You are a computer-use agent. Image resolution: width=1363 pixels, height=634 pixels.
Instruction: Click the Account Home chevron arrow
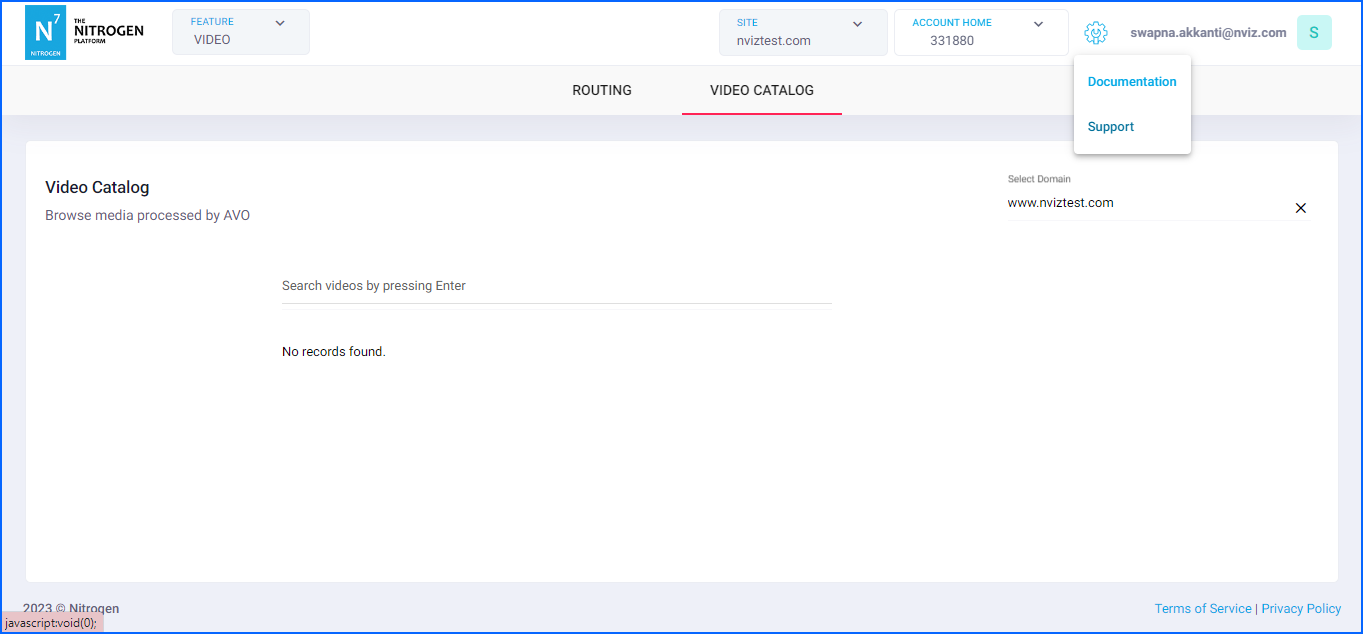[1038, 24]
